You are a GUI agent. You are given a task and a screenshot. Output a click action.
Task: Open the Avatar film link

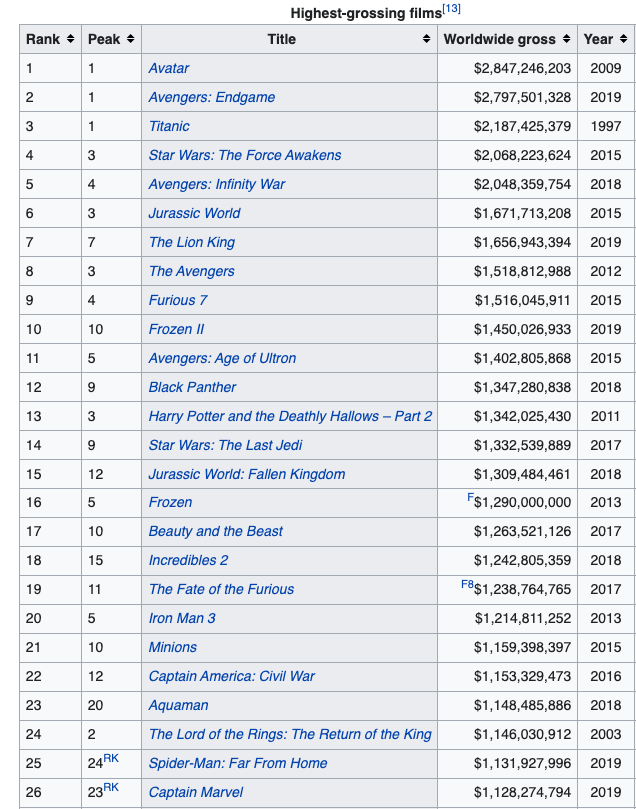(169, 68)
